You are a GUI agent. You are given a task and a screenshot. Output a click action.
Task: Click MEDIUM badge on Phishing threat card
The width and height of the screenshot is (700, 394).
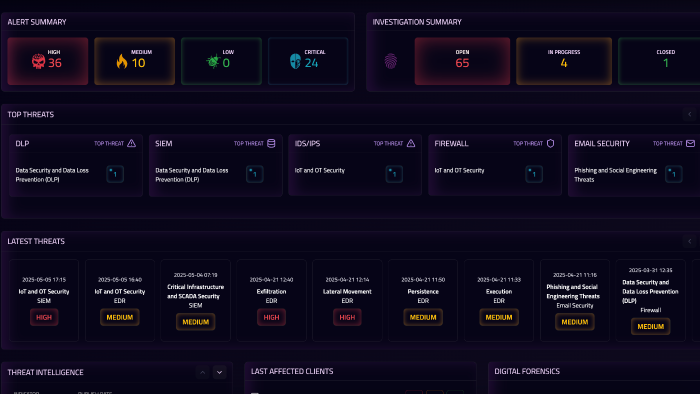[x=575, y=322]
